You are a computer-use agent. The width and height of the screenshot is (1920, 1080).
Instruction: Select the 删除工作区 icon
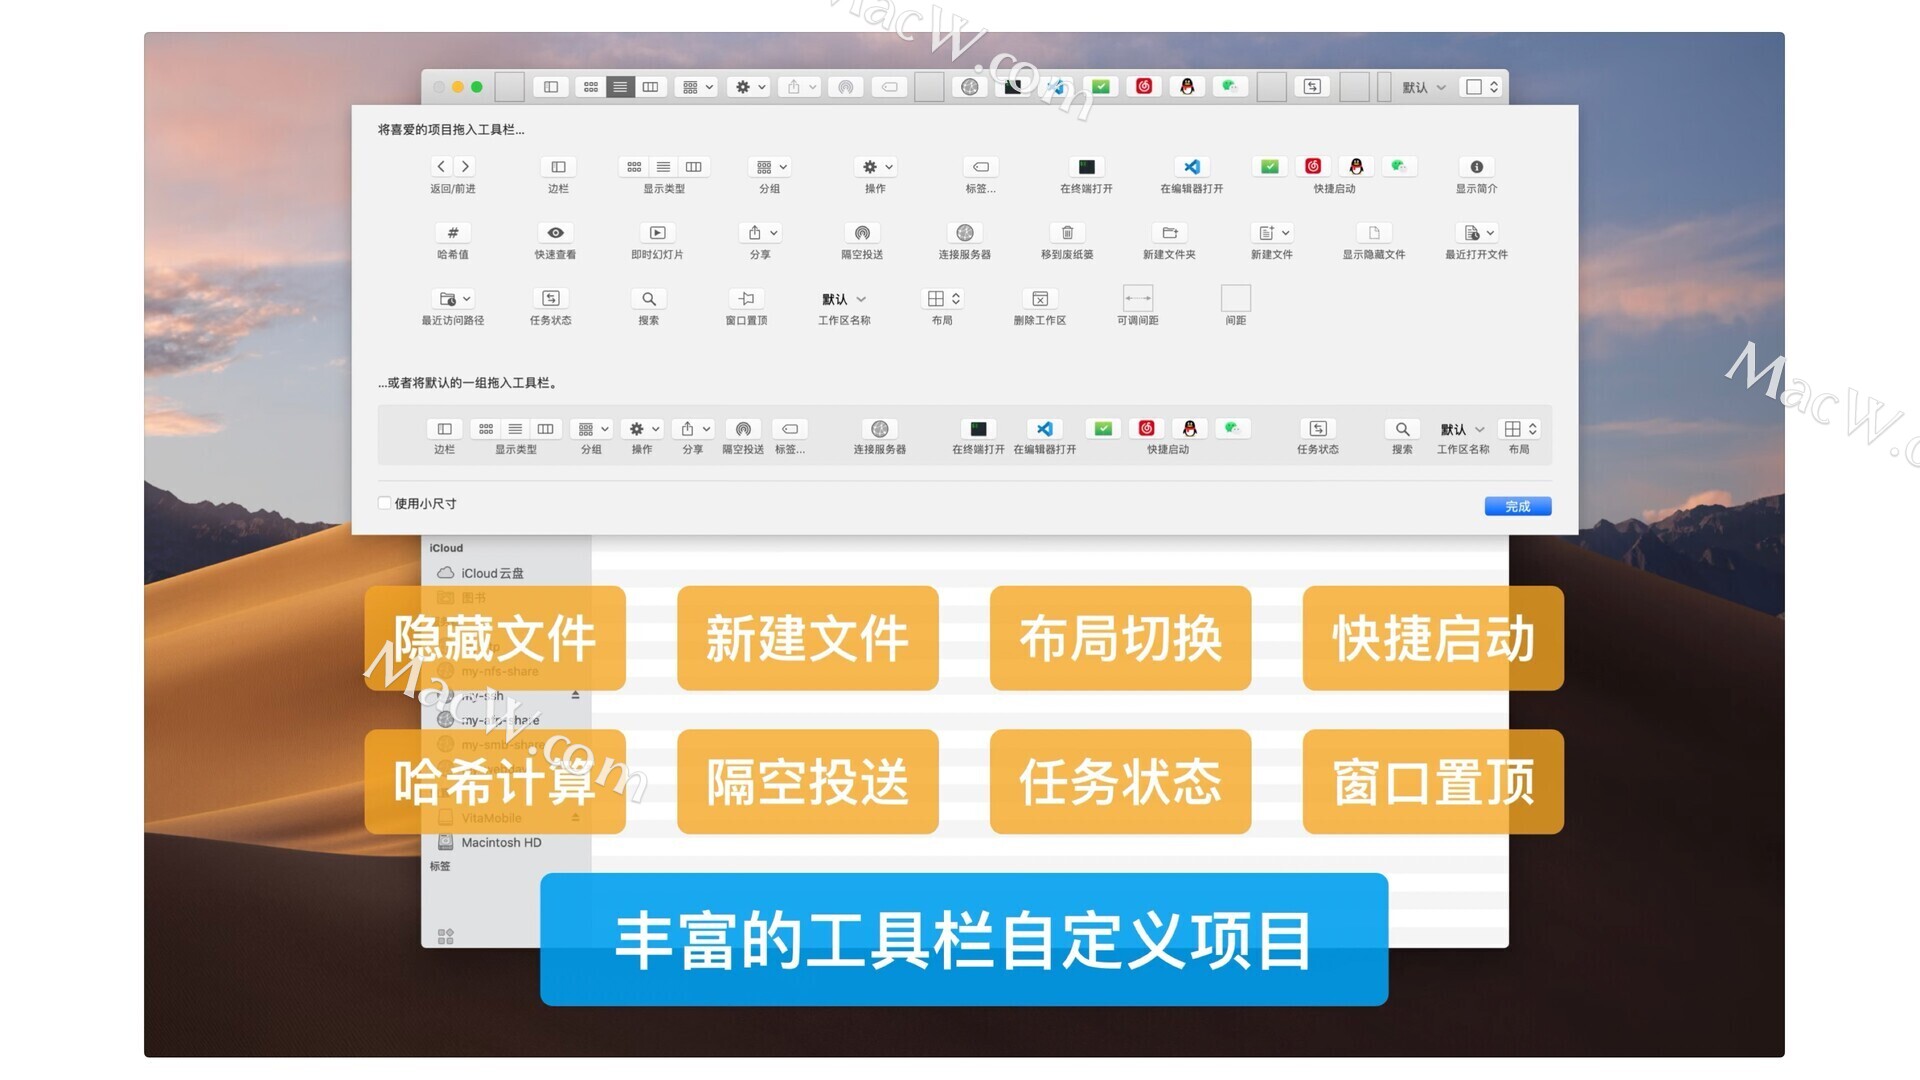[1040, 298]
